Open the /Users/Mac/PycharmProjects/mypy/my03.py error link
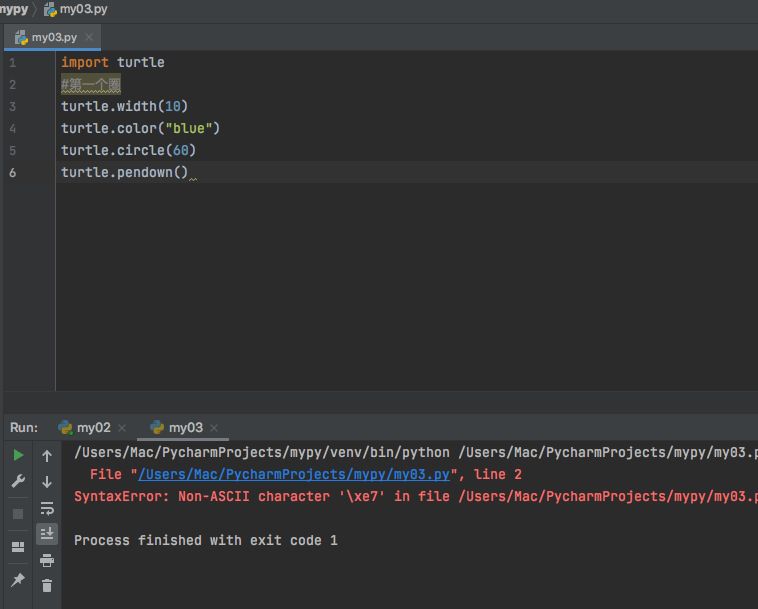Image resolution: width=758 pixels, height=609 pixels. pyautogui.click(x=294, y=474)
